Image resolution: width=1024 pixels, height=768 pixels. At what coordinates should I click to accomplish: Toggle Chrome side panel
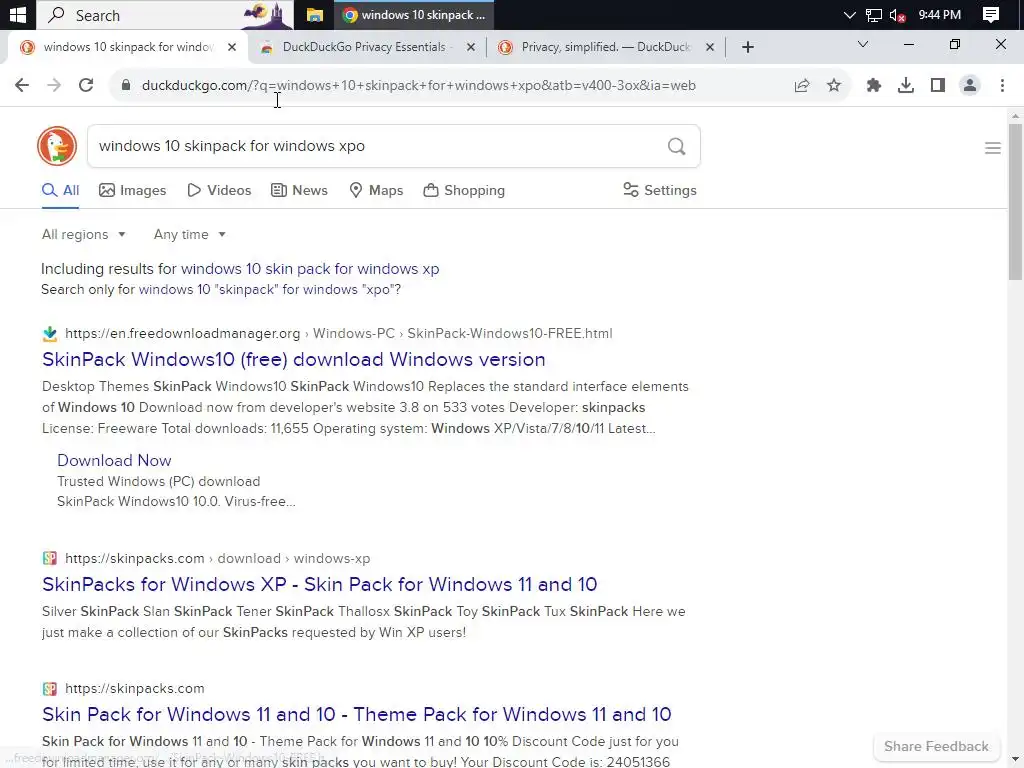click(x=938, y=85)
